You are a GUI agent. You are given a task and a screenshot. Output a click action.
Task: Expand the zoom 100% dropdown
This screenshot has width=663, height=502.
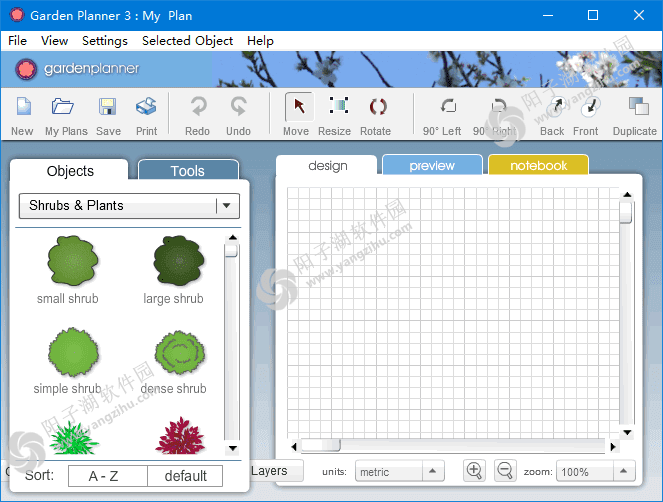(x=596, y=471)
